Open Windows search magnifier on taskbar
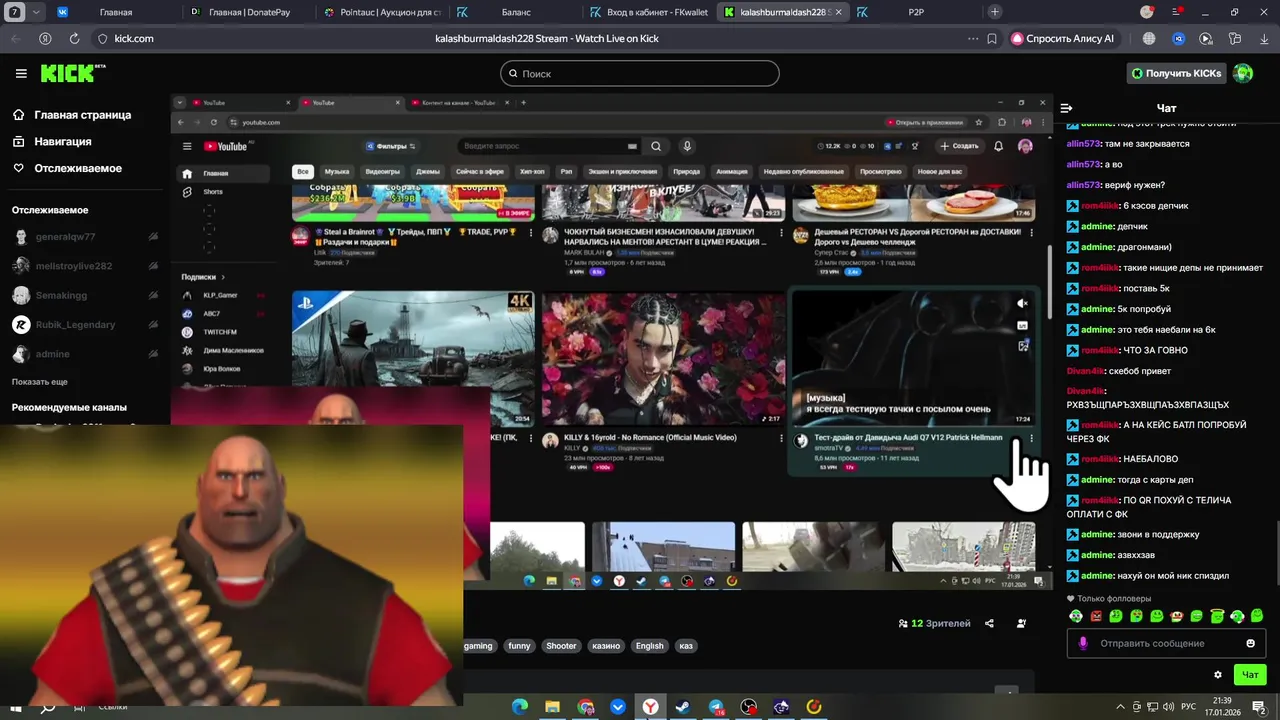The height and width of the screenshot is (720, 1280). pos(47,708)
